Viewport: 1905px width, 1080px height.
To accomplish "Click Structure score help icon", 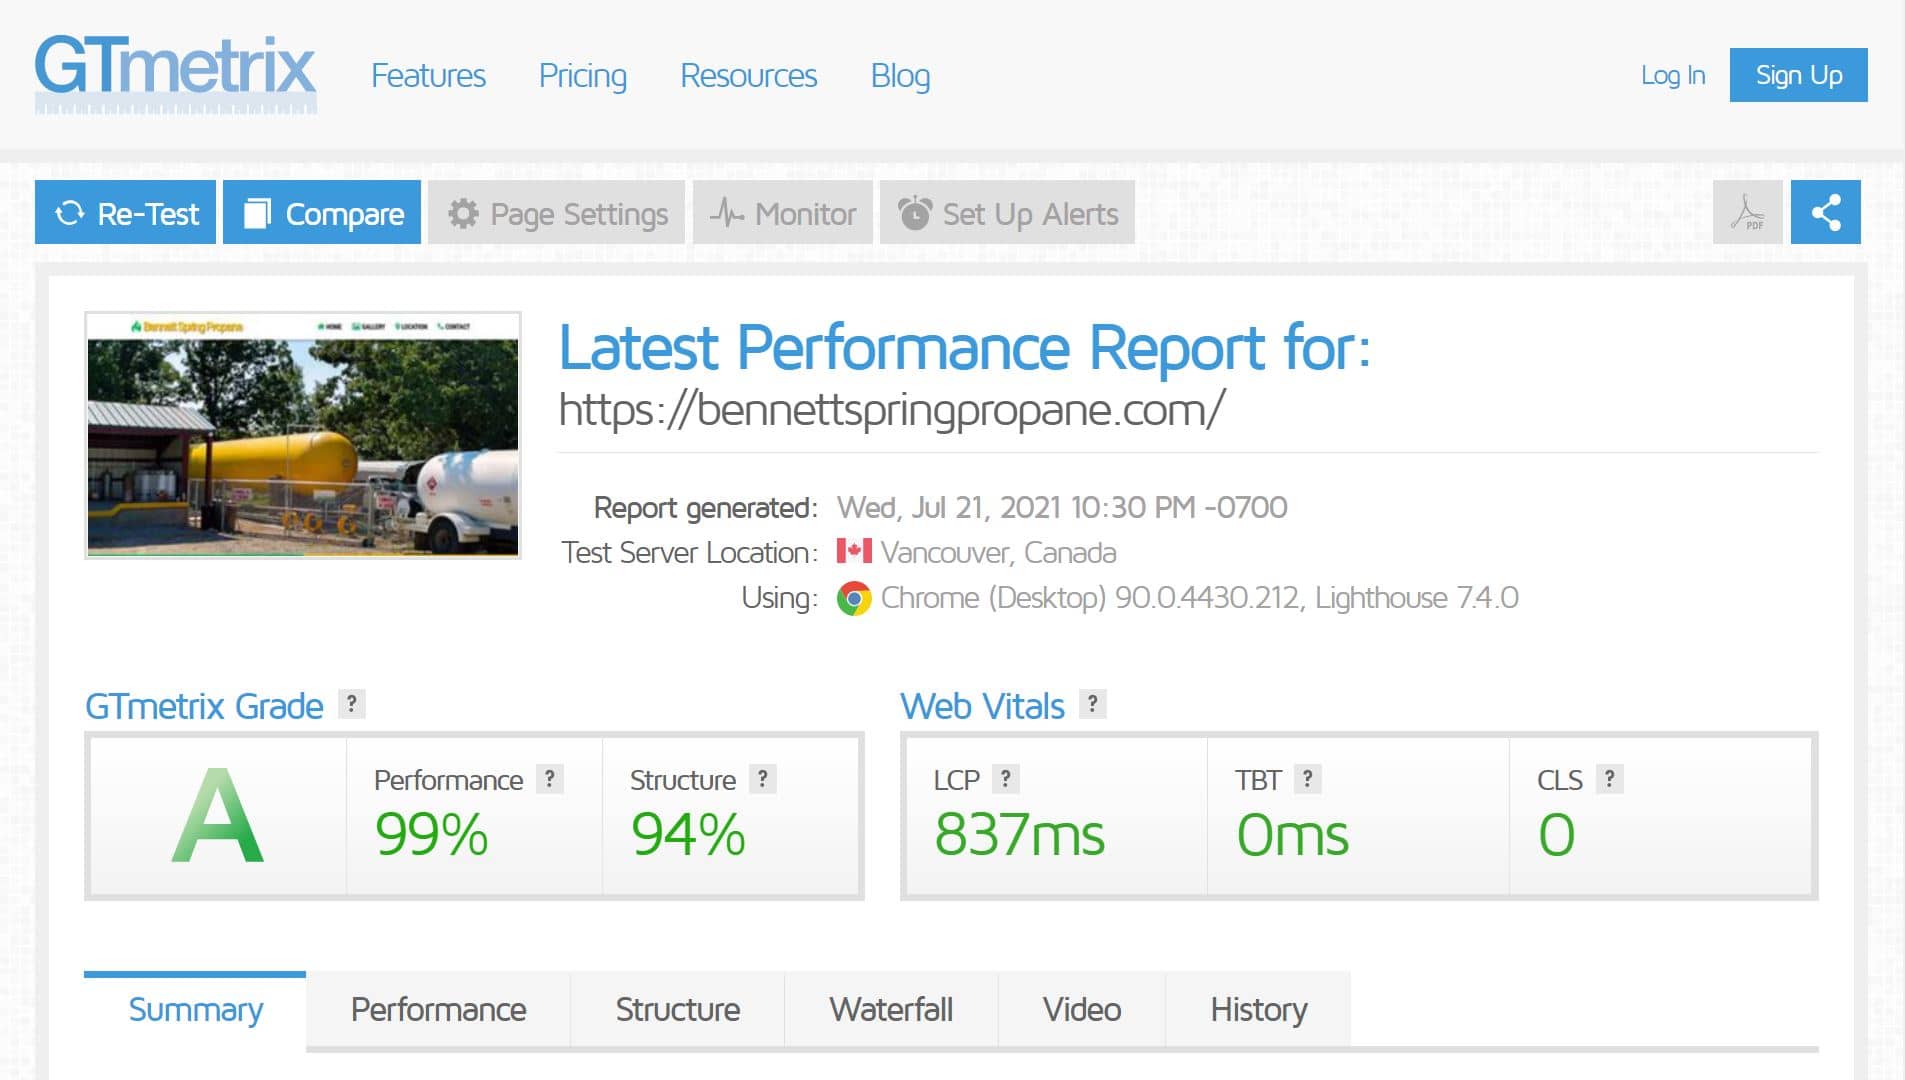I will point(762,779).
